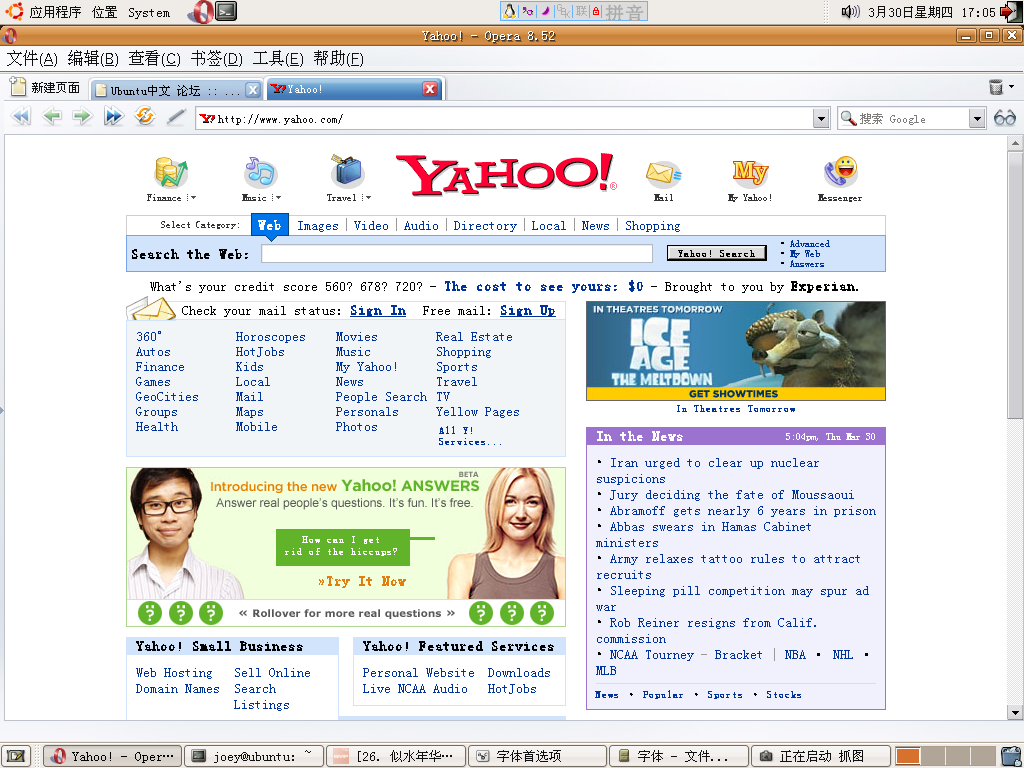Open the 文件 menu
Image resolution: width=1024 pixels, height=768 pixels.
[x=32, y=59]
